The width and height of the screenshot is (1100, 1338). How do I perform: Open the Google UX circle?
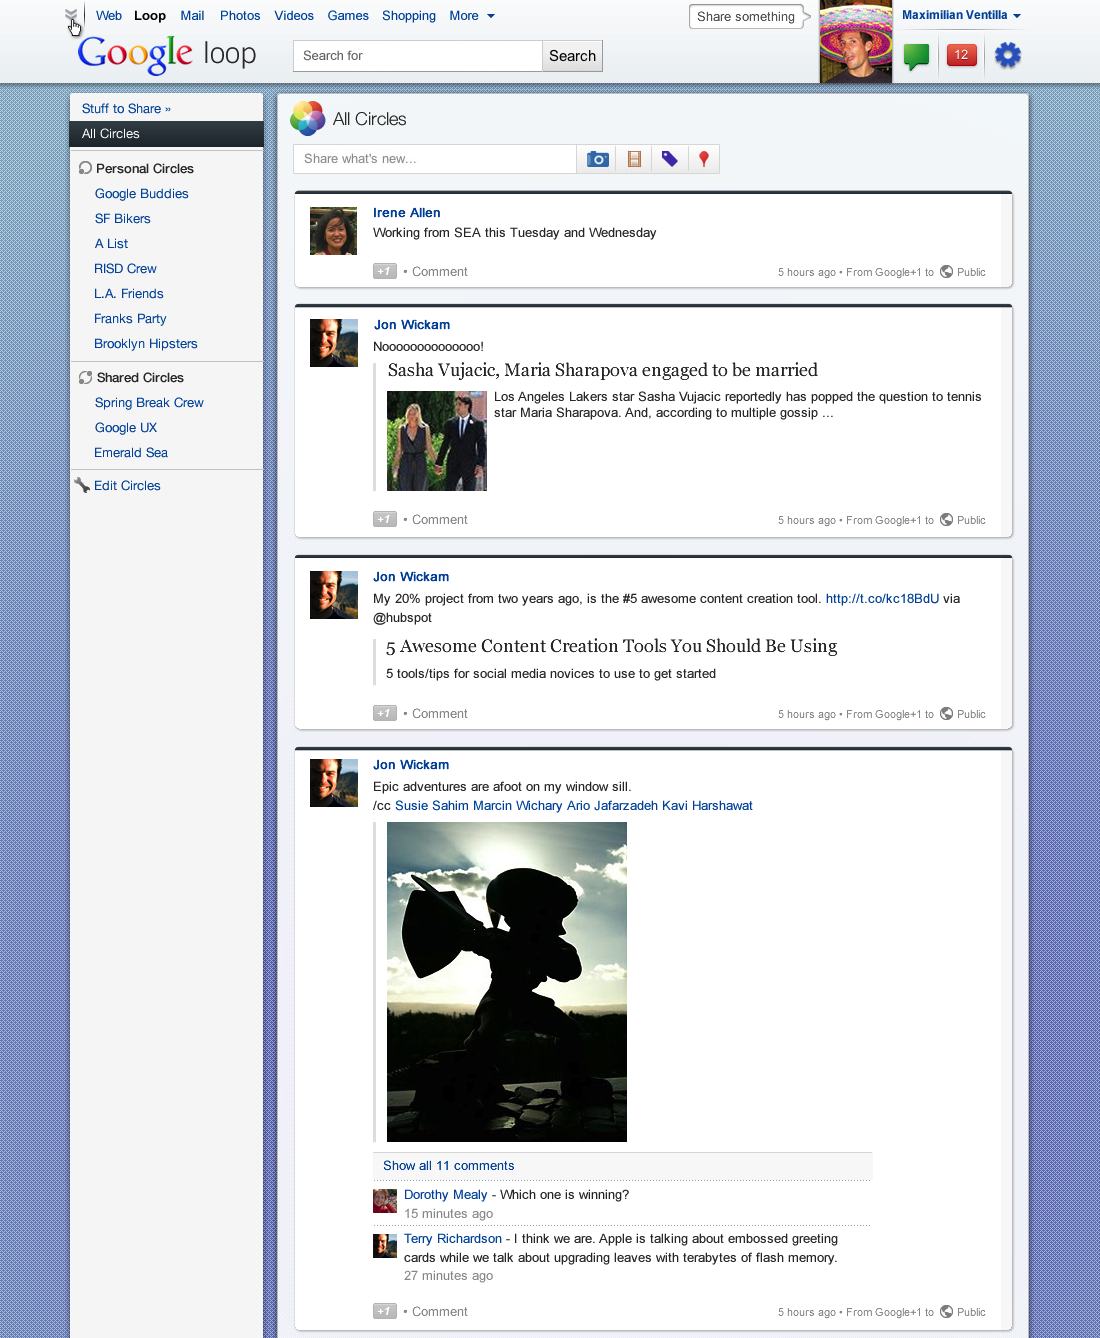(x=126, y=428)
